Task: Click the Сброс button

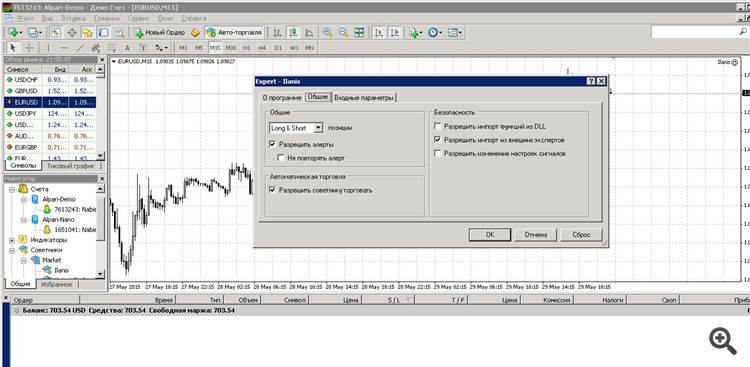Action: tap(581, 235)
